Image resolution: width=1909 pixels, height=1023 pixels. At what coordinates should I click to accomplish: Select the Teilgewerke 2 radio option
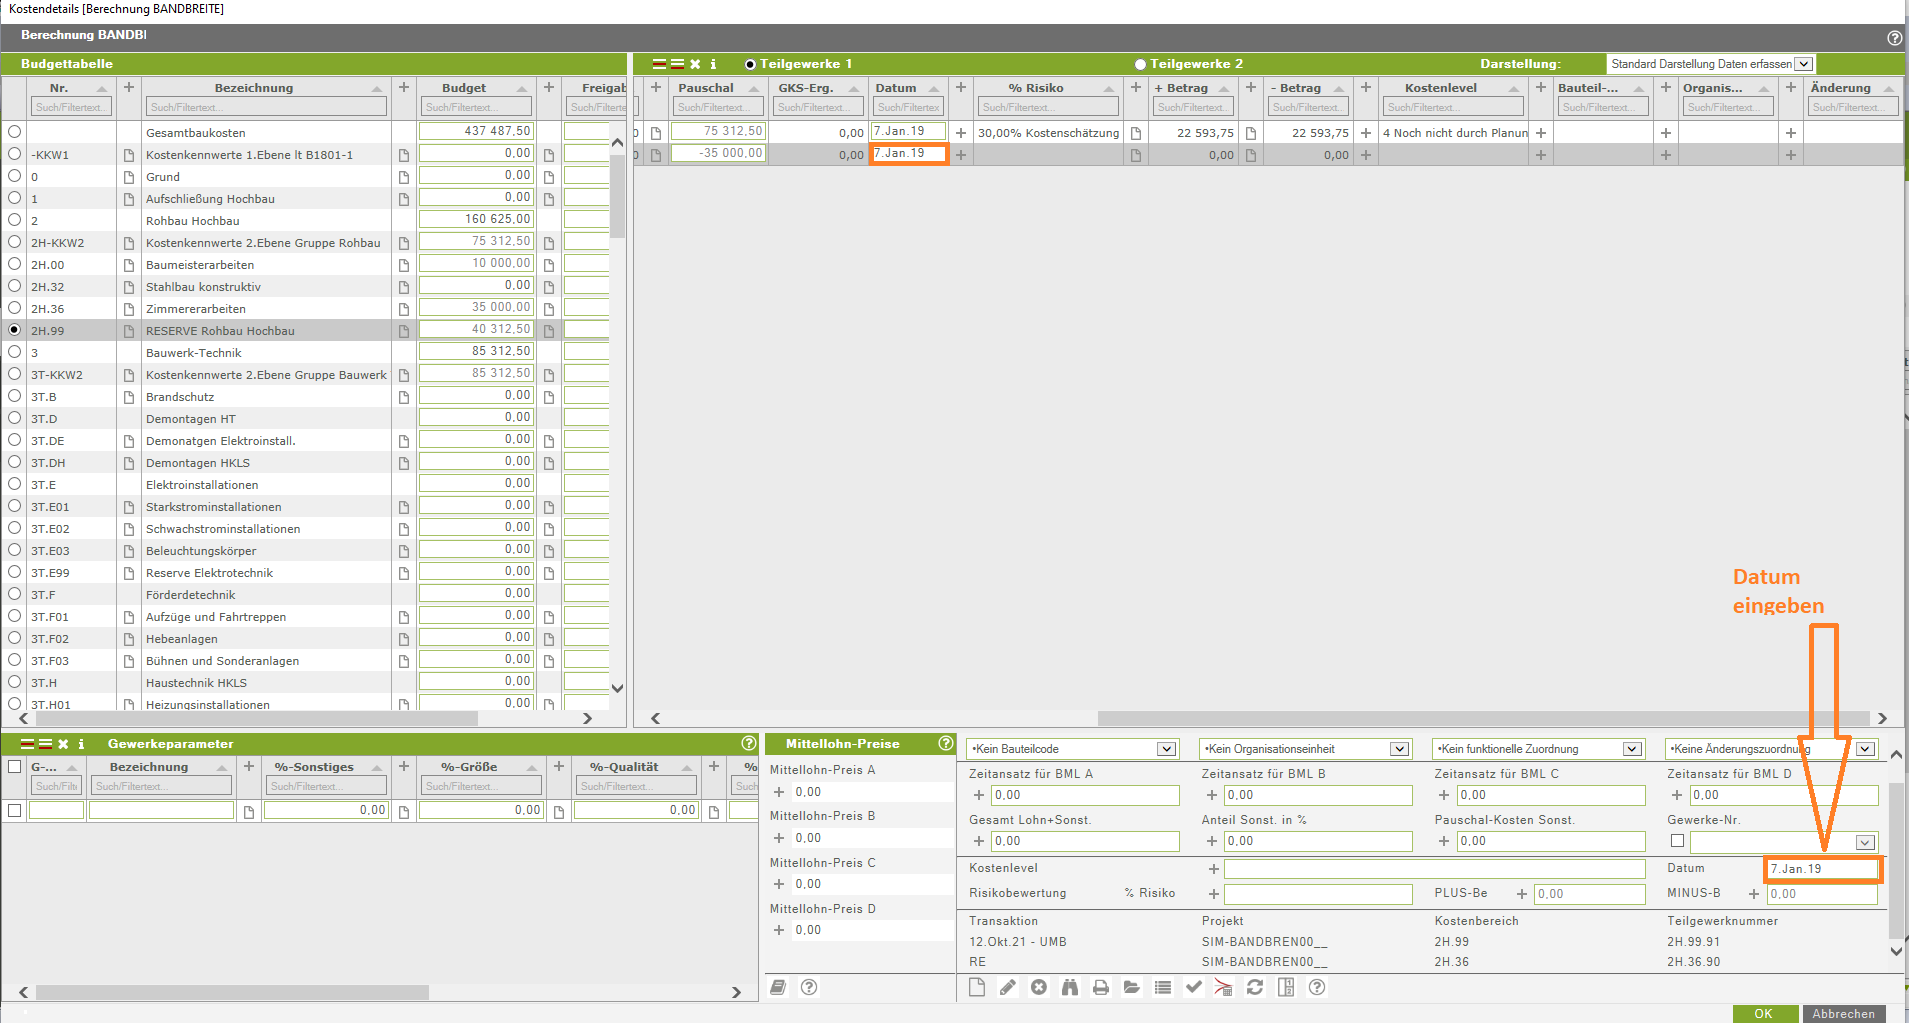[1140, 64]
